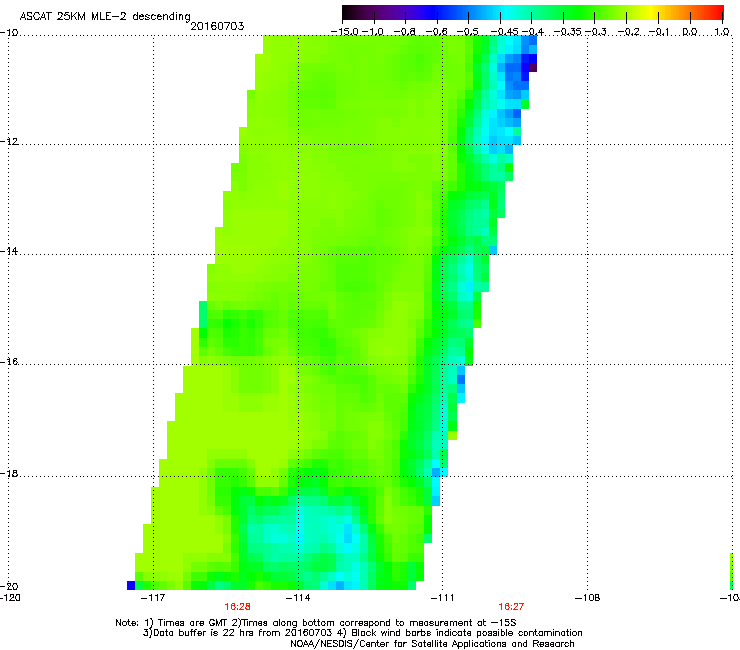Select the -14 latitude axis label

(x=9, y=251)
